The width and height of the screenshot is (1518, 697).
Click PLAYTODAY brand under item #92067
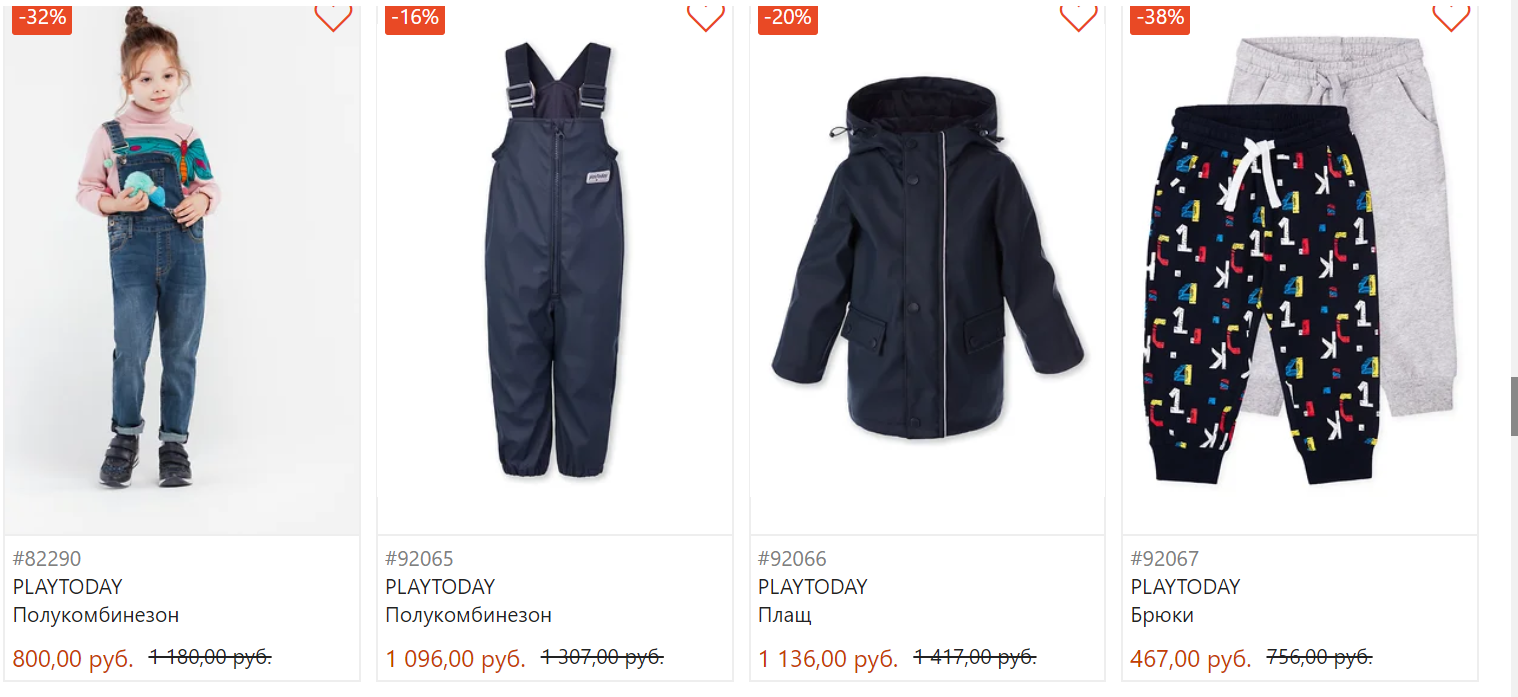pyautogui.click(x=1185, y=587)
